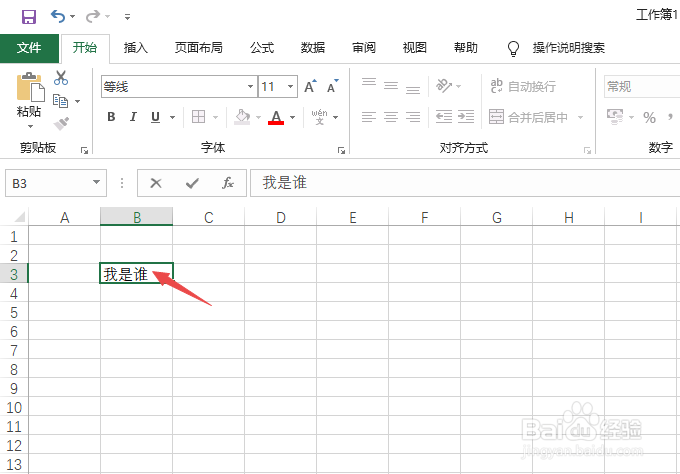Viewport: 680px width, 474px height.
Task: Click the 粘贴 paste clipboard icon
Action: click(x=30, y=87)
